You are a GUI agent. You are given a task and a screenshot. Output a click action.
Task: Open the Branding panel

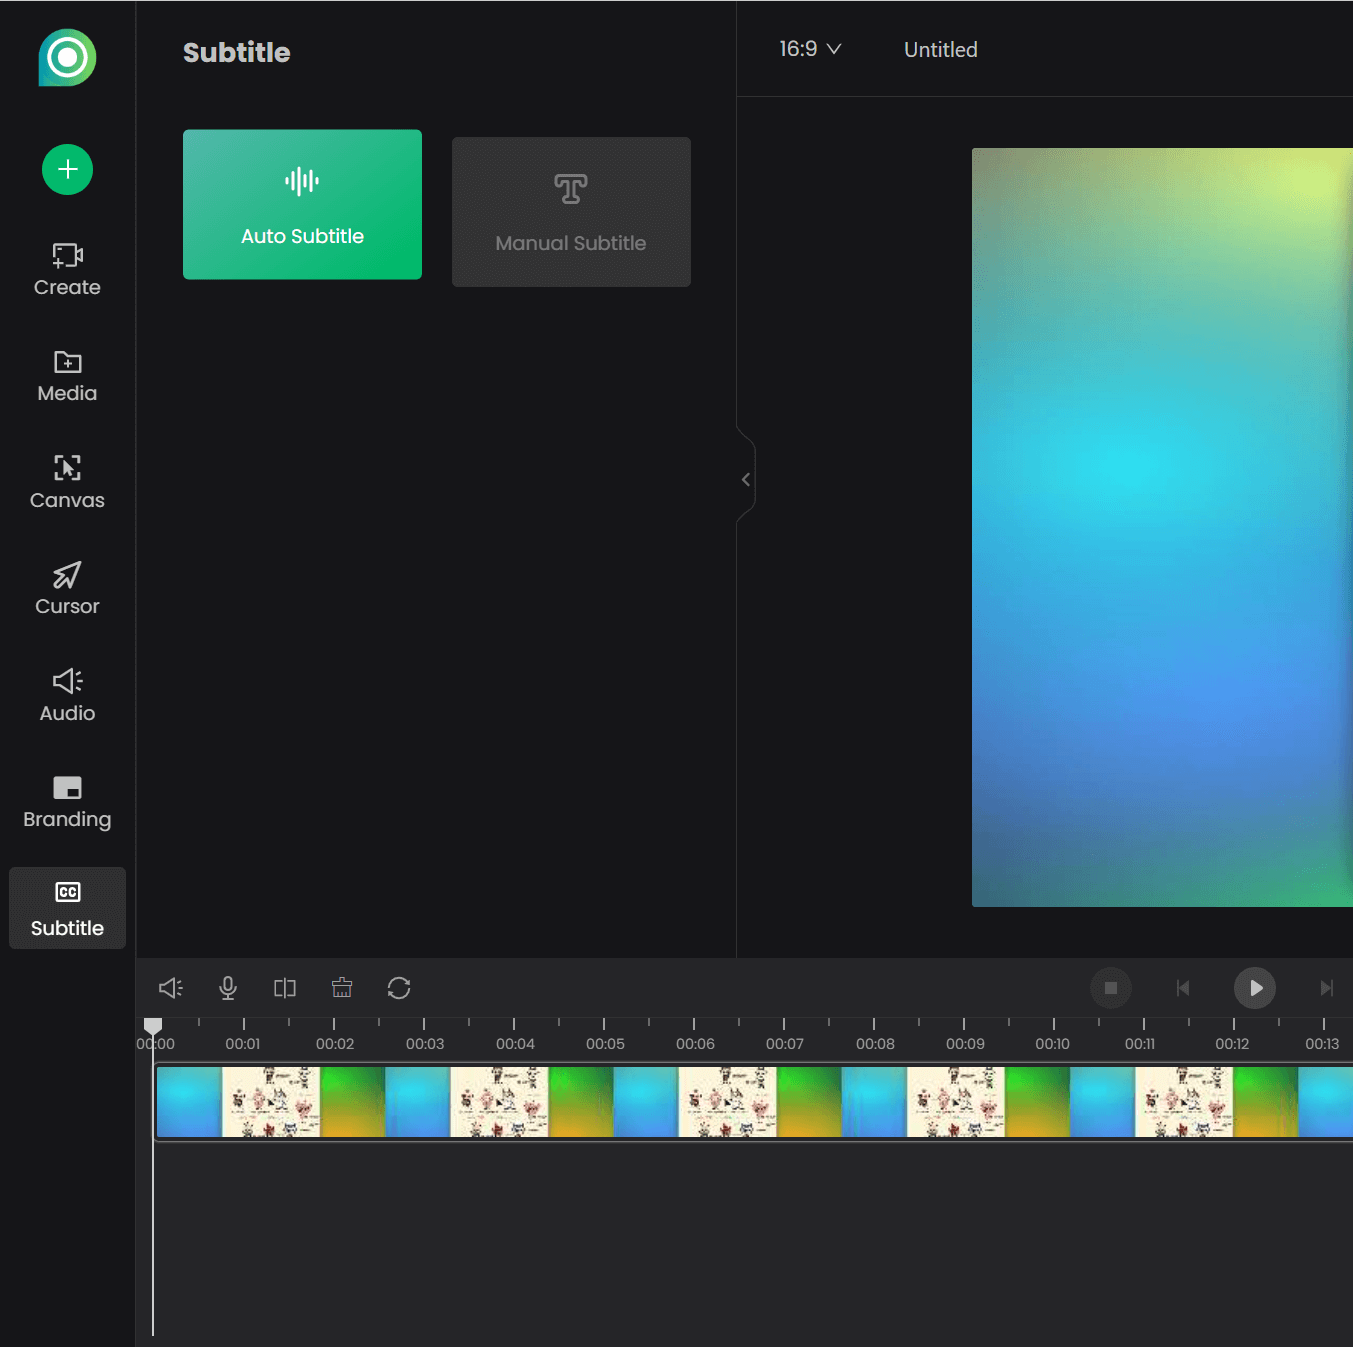[x=67, y=802]
